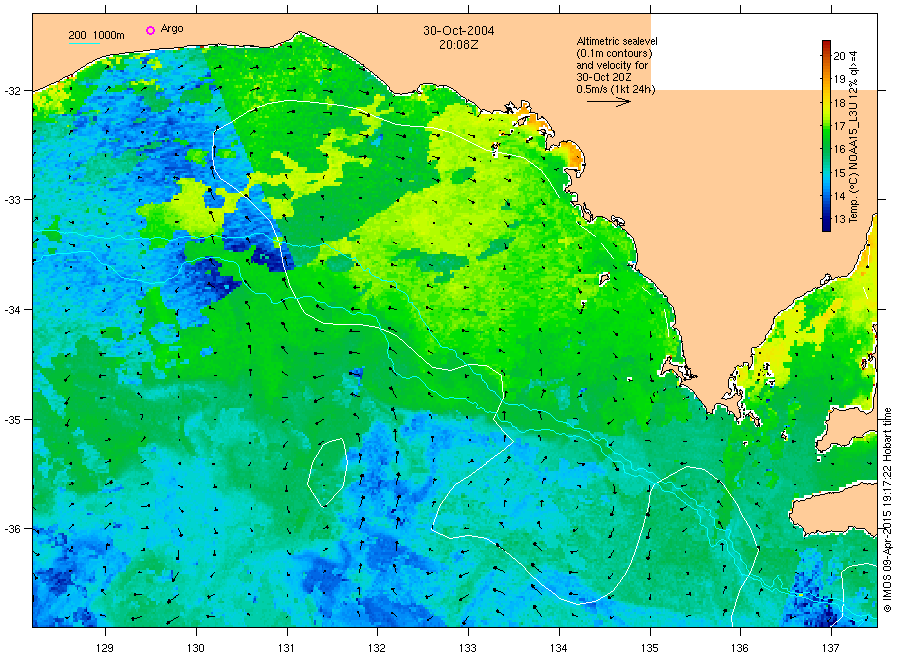Screen dimensions: 900x660
Task: Click the latitude axis label '-33'
Action: 12,200
